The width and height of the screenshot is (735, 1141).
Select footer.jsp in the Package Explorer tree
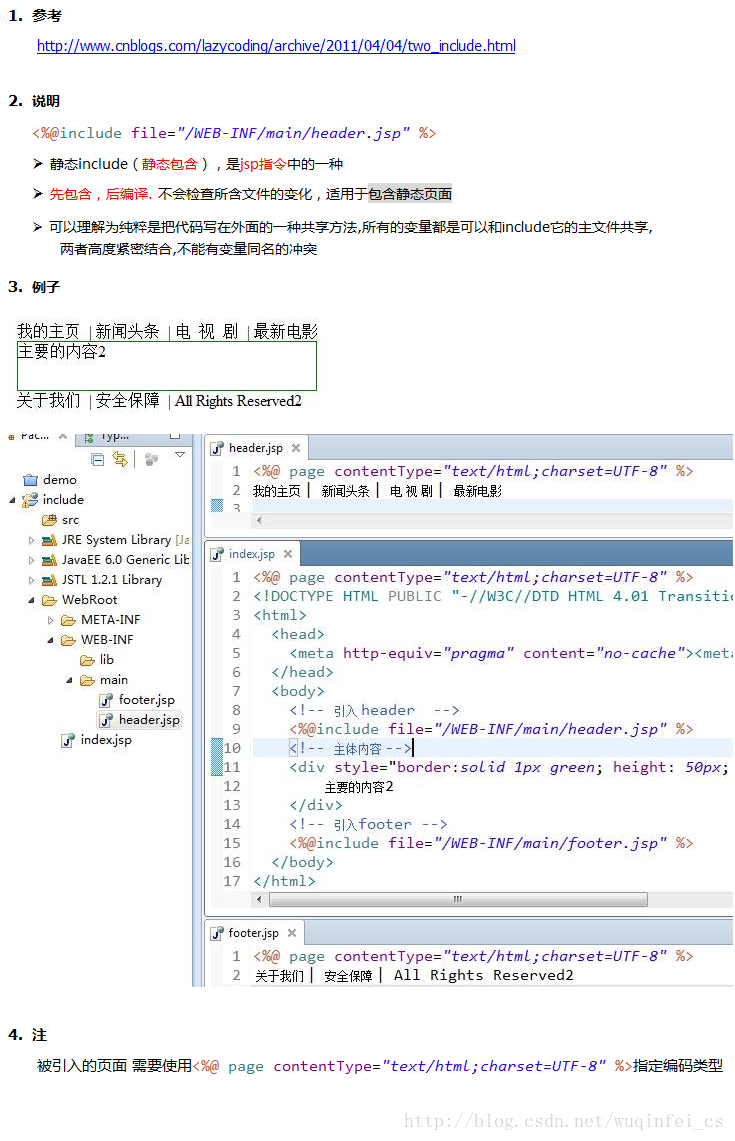click(x=138, y=700)
